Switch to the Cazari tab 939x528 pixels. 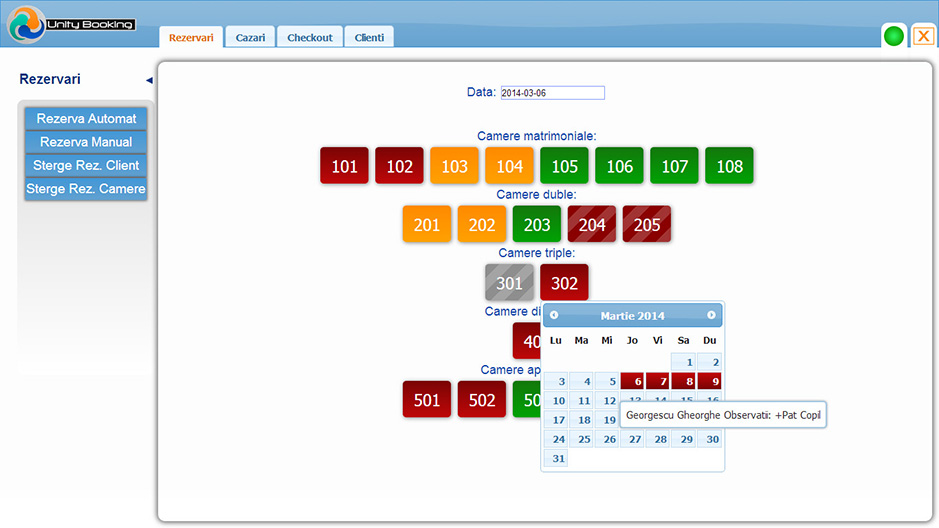(250, 37)
